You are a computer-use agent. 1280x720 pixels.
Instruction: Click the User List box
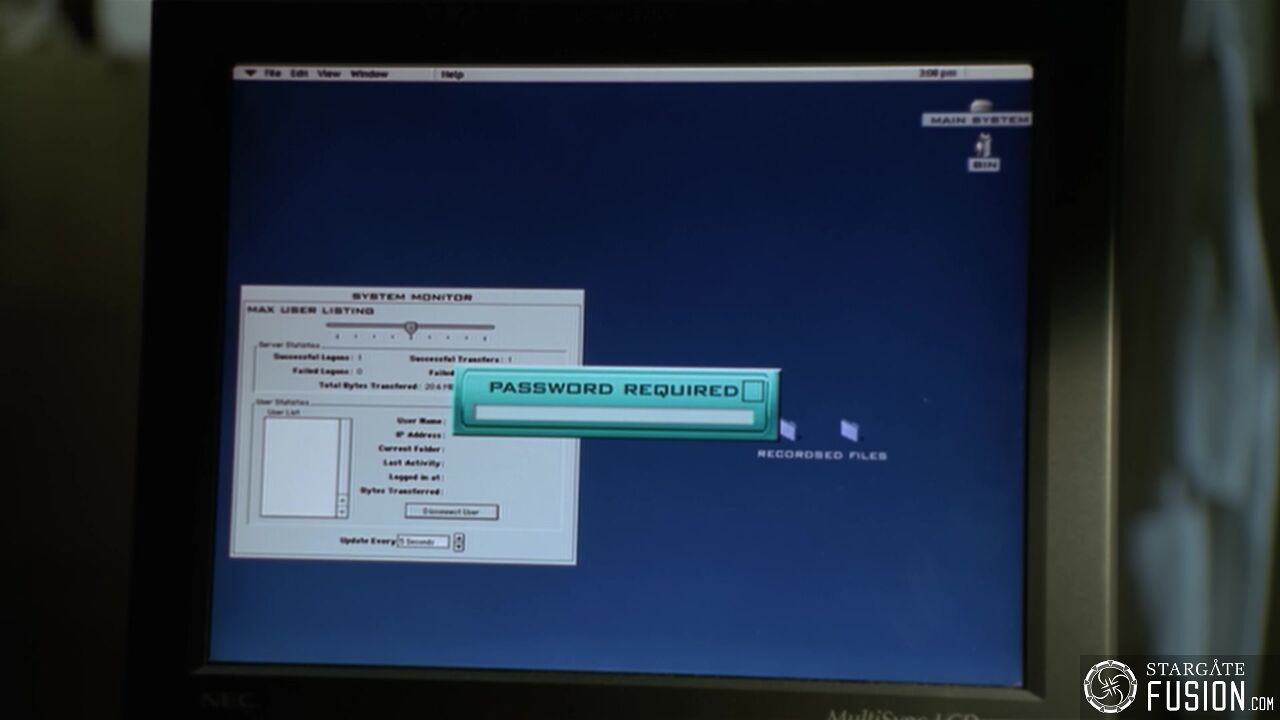(x=301, y=467)
